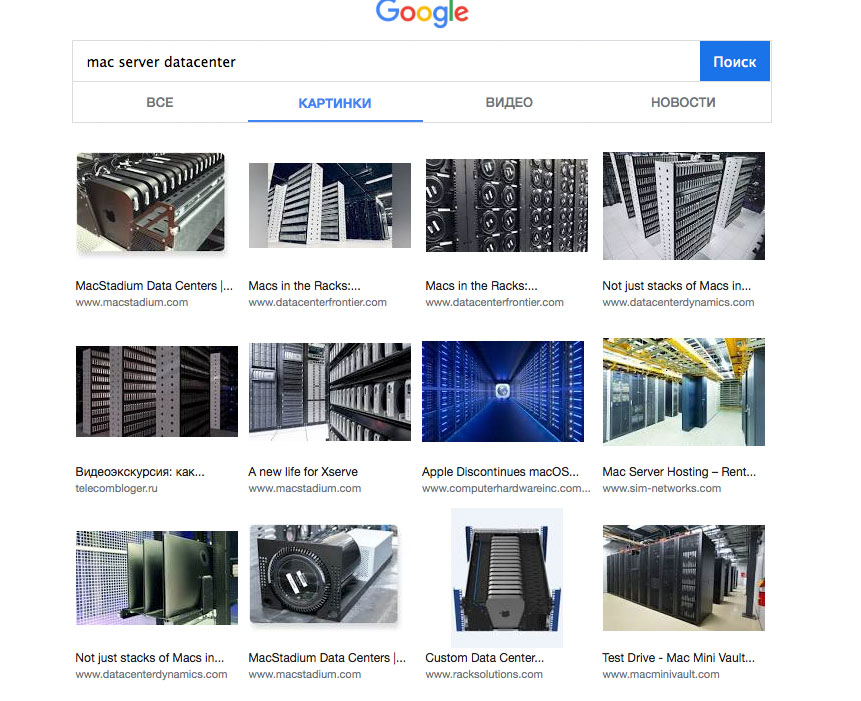Viewport: 861px width, 701px height.
Task: Switch to the ВСЕ tab
Action: (x=160, y=103)
